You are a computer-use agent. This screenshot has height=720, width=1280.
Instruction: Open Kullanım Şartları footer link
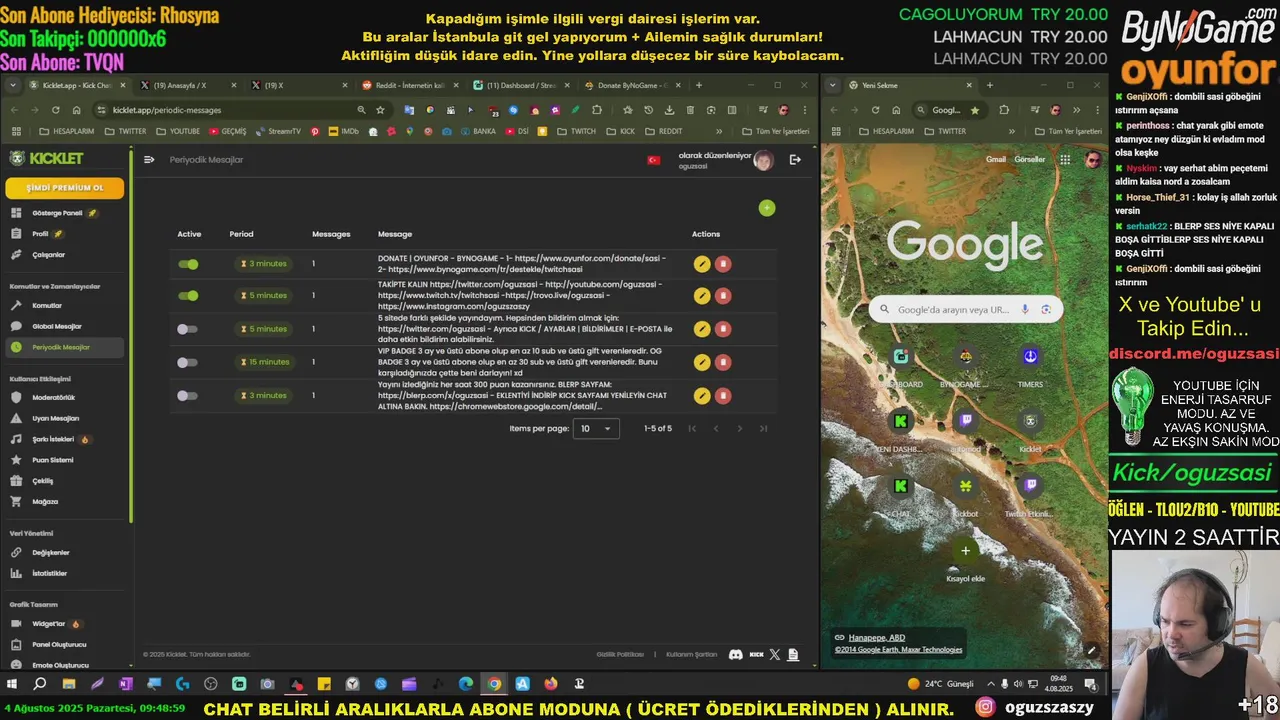coord(692,655)
